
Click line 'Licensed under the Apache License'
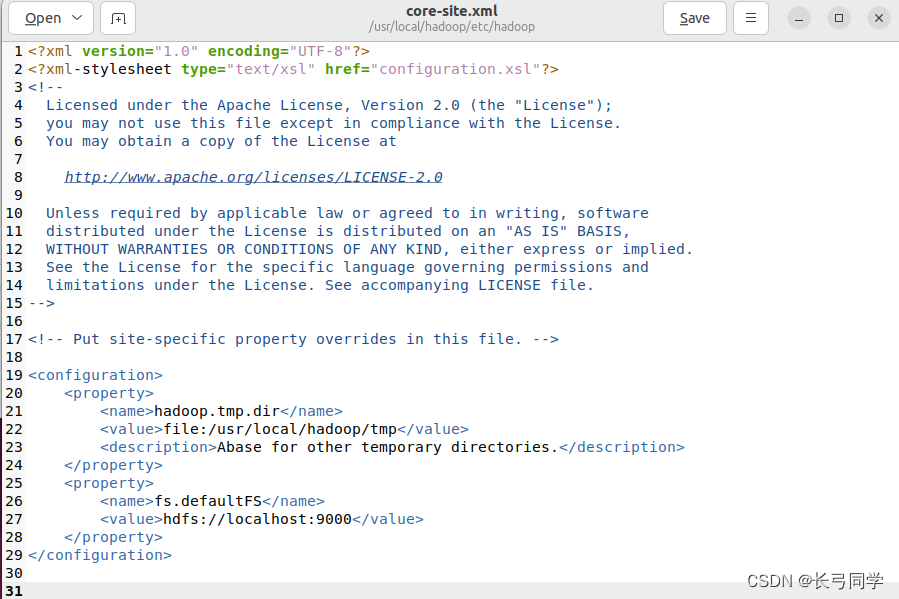pos(329,105)
